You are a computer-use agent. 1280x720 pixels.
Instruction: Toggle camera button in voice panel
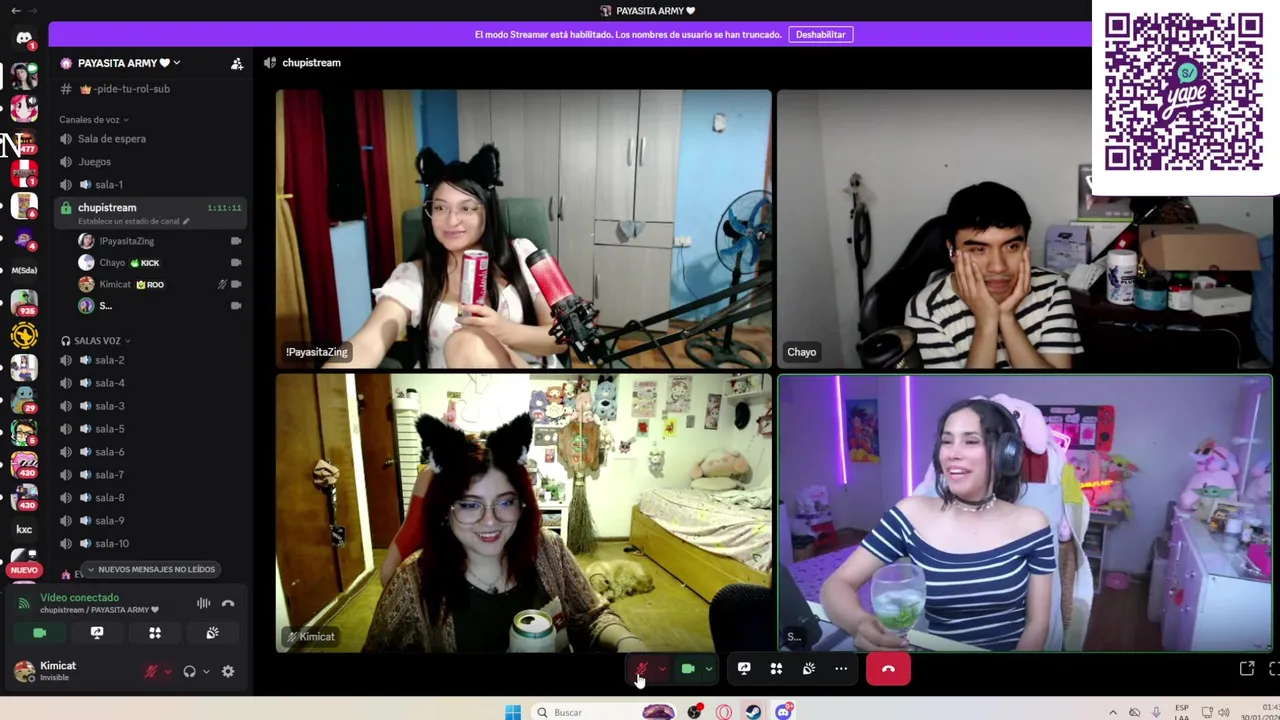click(40, 633)
